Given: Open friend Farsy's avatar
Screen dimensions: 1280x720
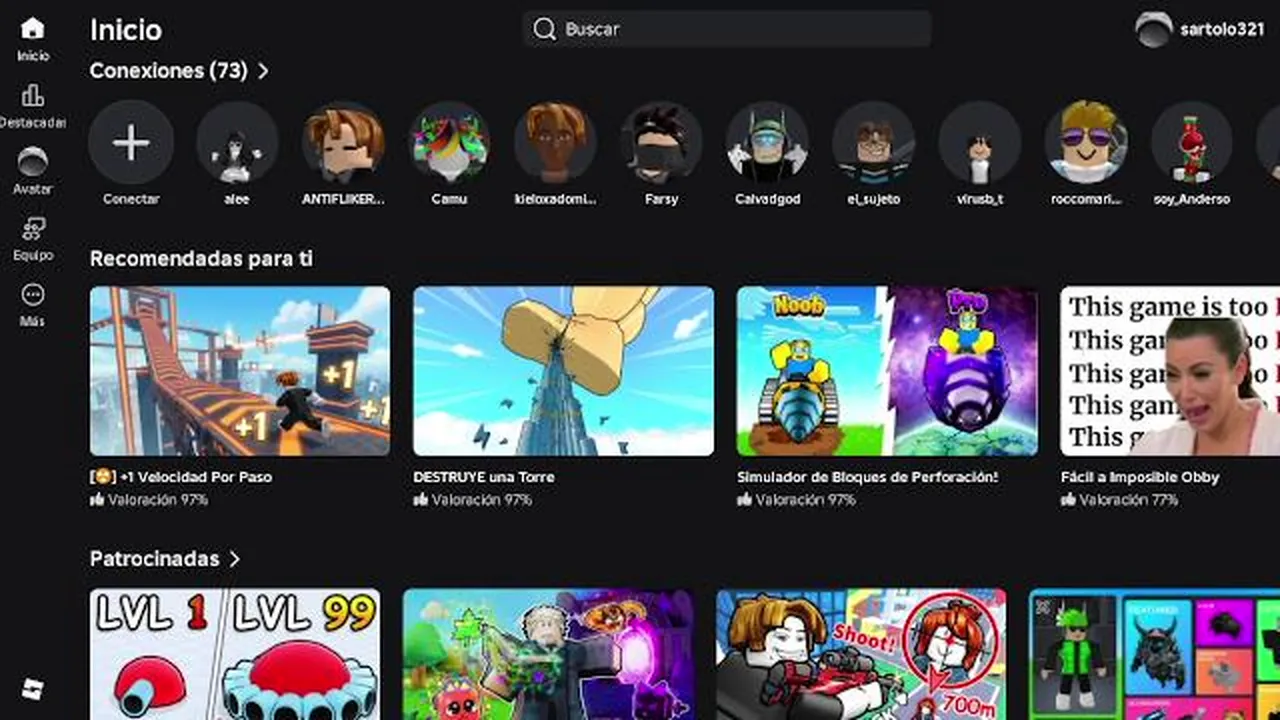Looking at the screenshot, I should click(661, 142).
